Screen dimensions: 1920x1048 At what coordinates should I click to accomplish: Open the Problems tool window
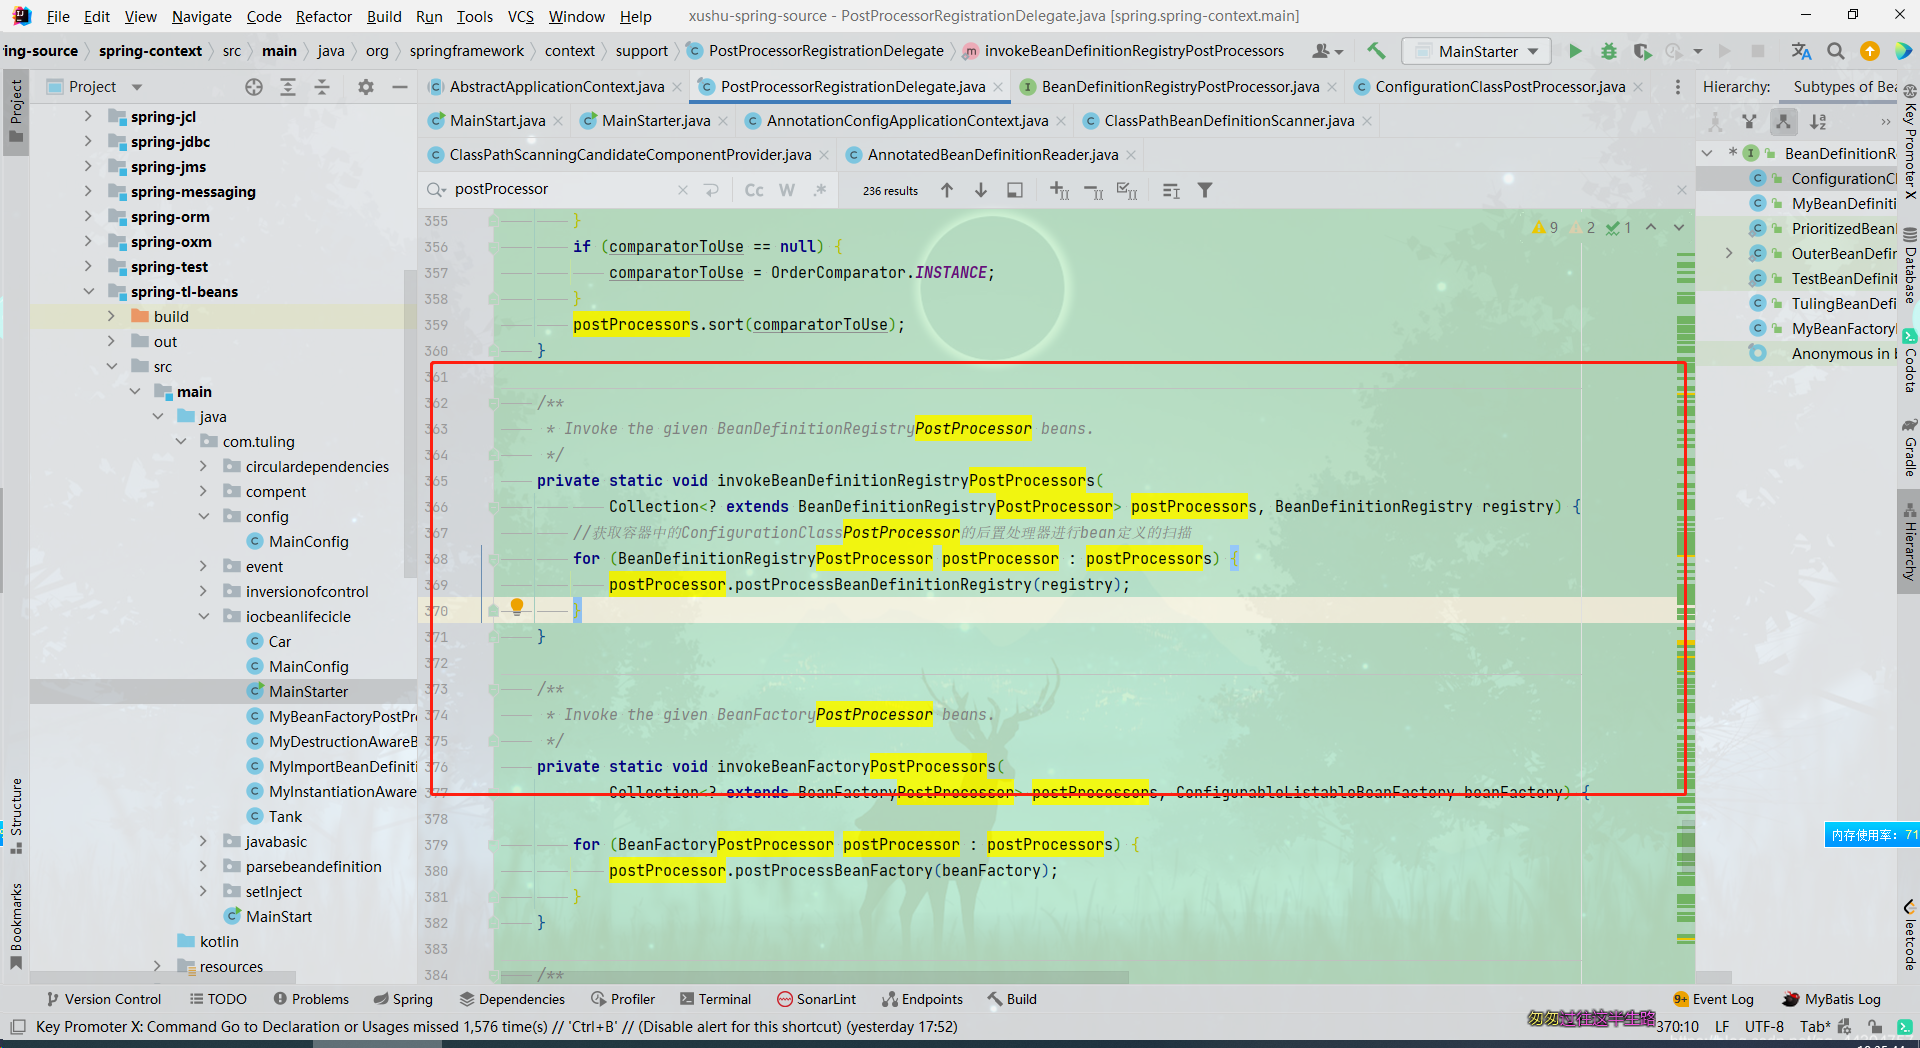click(311, 999)
